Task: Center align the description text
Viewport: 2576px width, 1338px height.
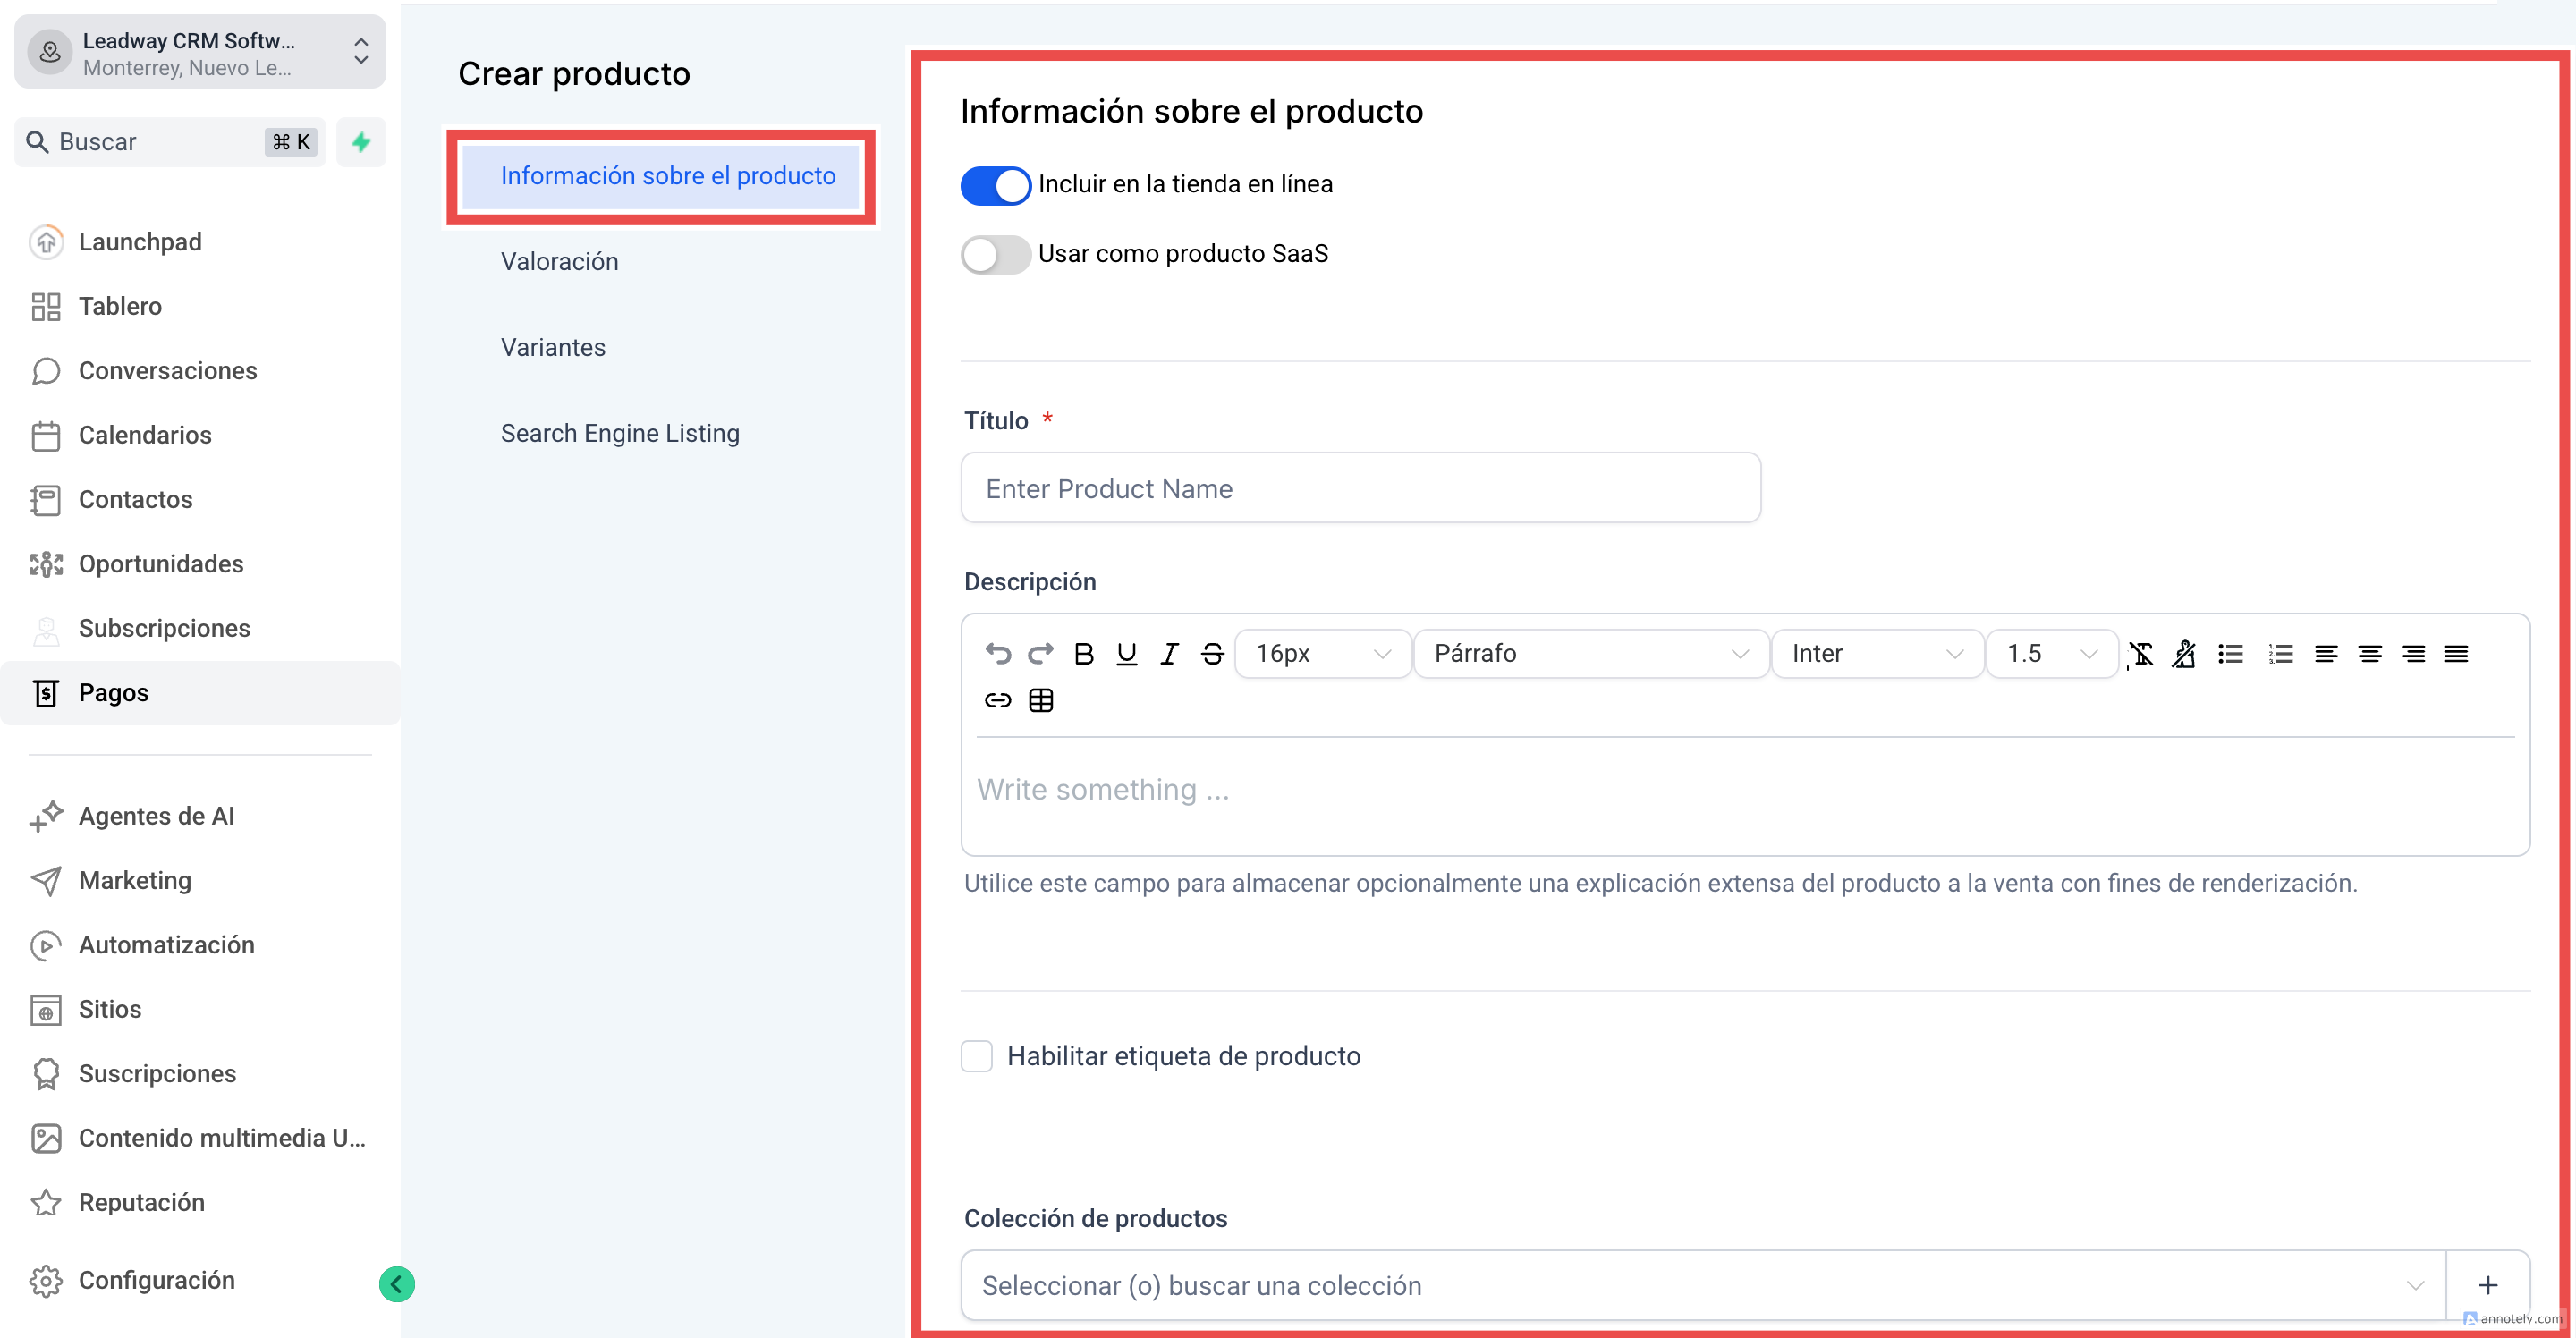Action: pyautogui.click(x=2369, y=654)
